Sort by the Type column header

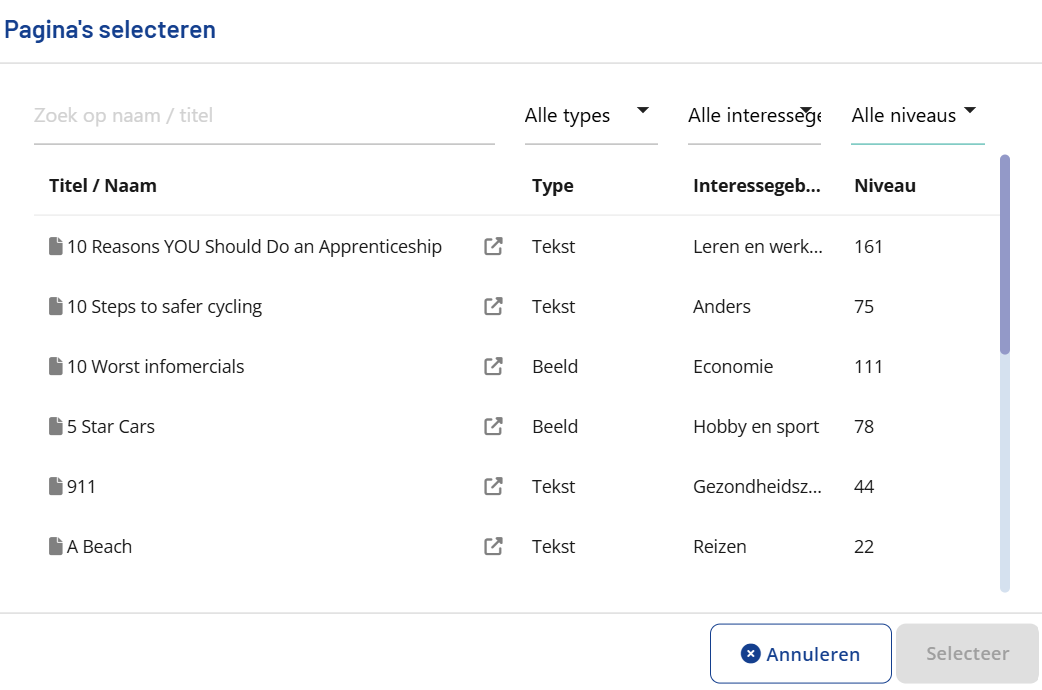pyautogui.click(x=553, y=186)
